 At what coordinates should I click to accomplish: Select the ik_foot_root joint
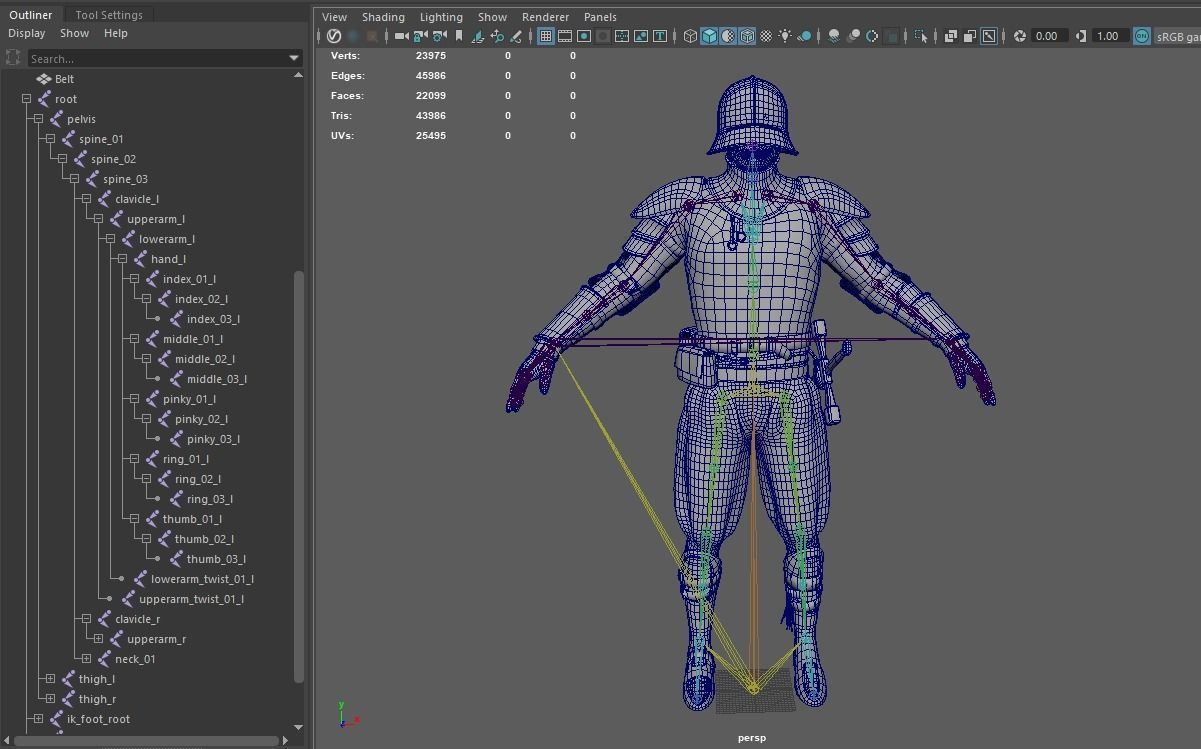(98, 719)
